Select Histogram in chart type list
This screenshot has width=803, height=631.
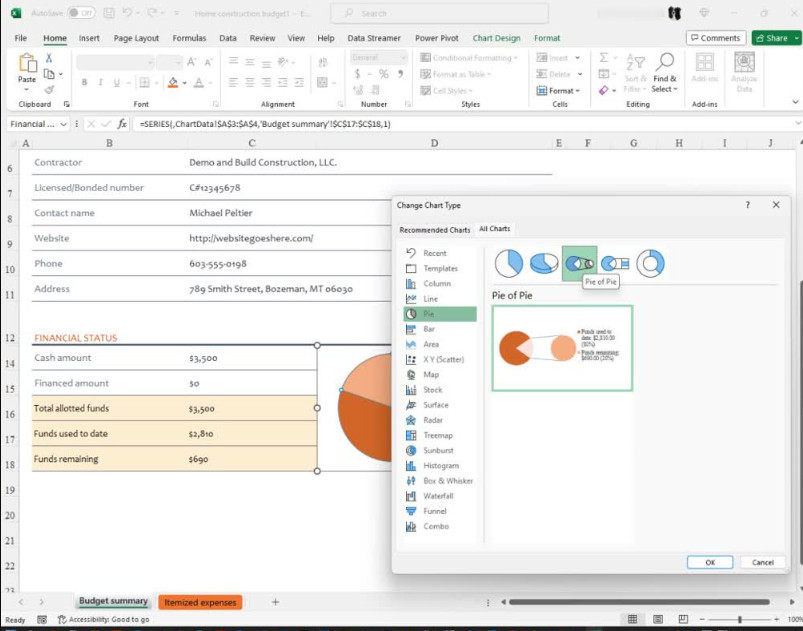[439, 466]
